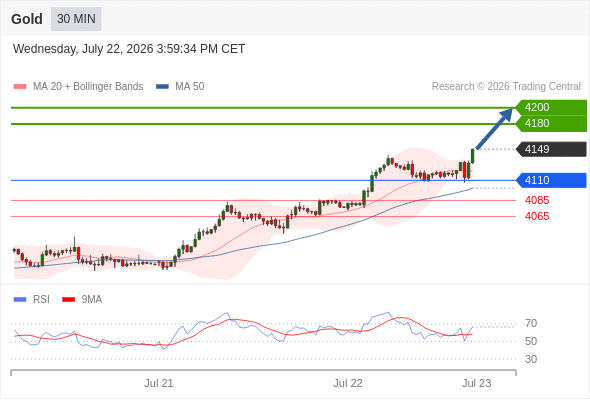Viewport: 590px width, 400px height.
Task: Click the 4085 red support label
Action: [537, 200]
